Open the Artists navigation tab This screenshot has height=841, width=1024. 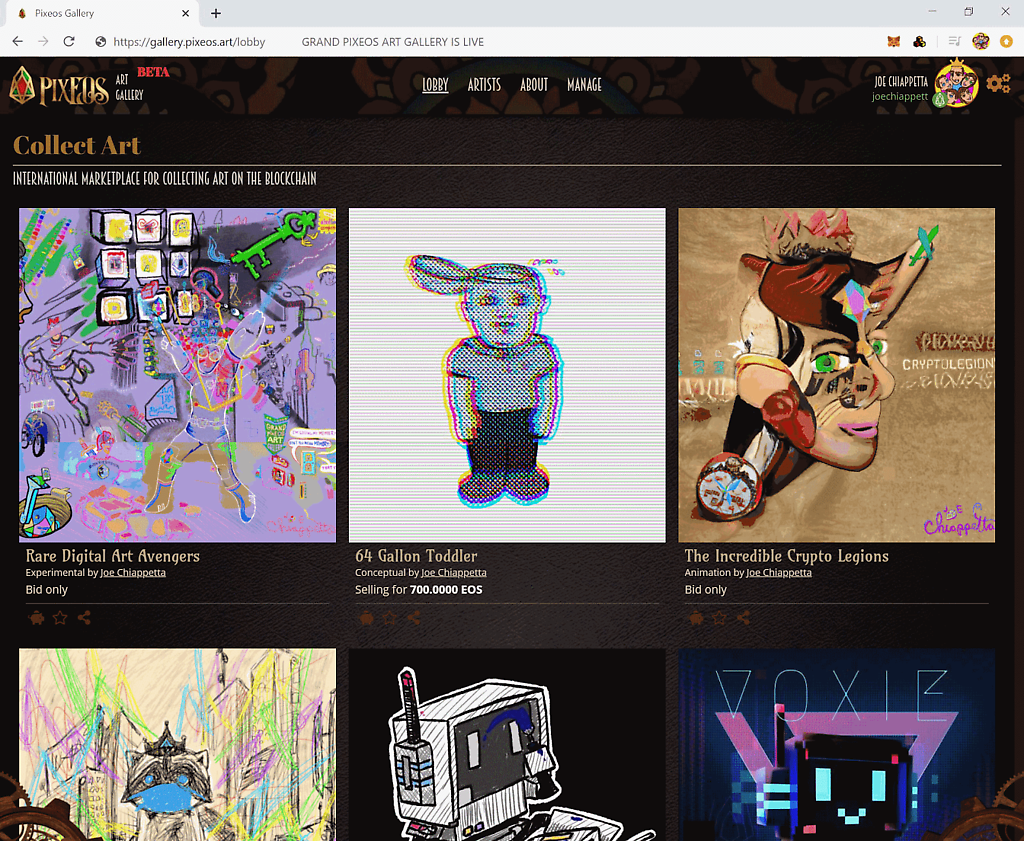click(x=484, y=85)
